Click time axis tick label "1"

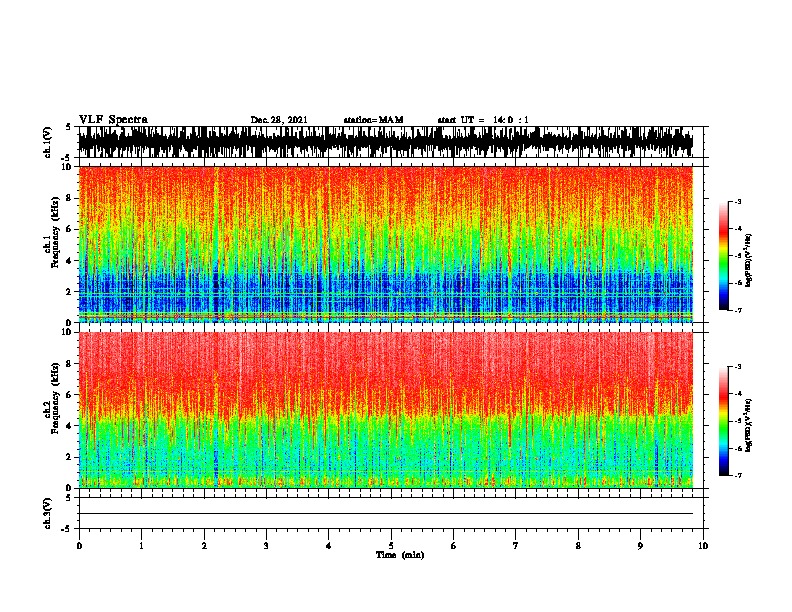[141, 546]
